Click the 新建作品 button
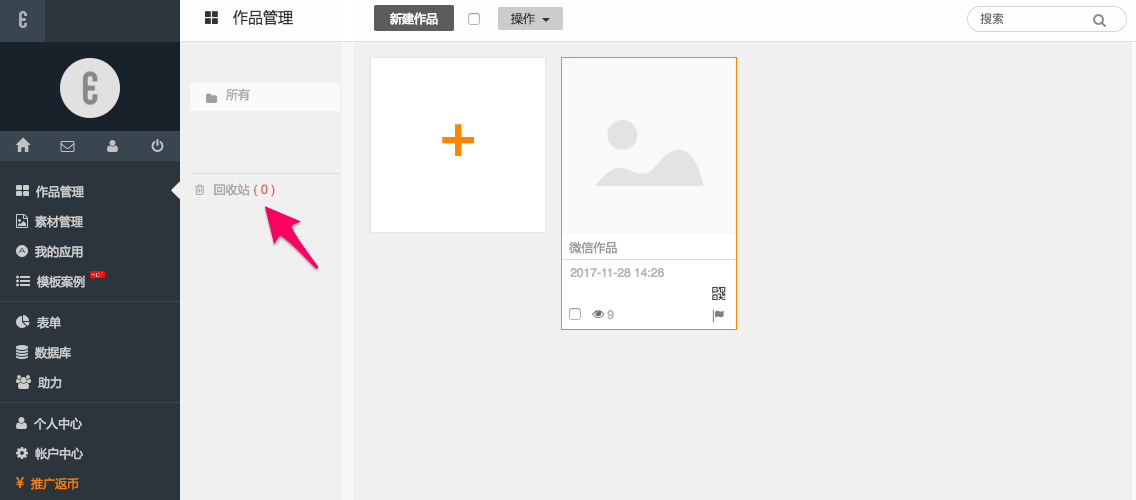 pyautogui.click(x=413, y=19)
